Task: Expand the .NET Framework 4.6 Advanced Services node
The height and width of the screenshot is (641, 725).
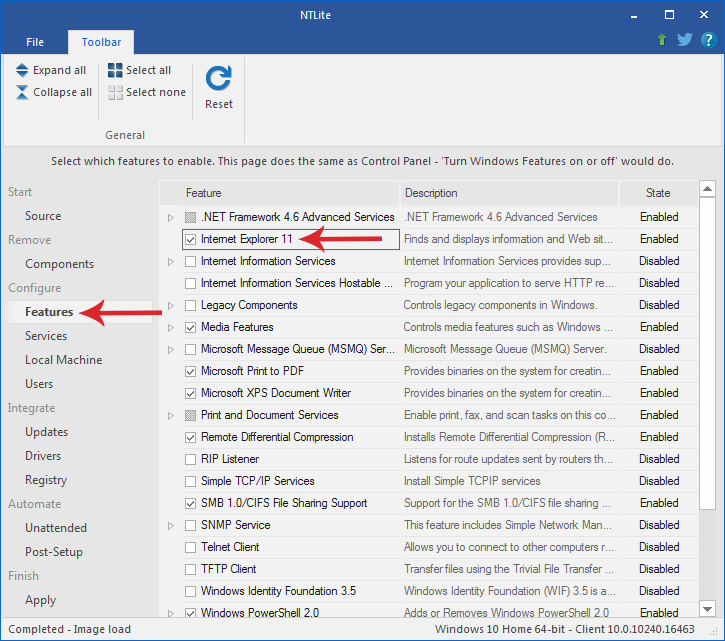Action: tap(171, 217)
